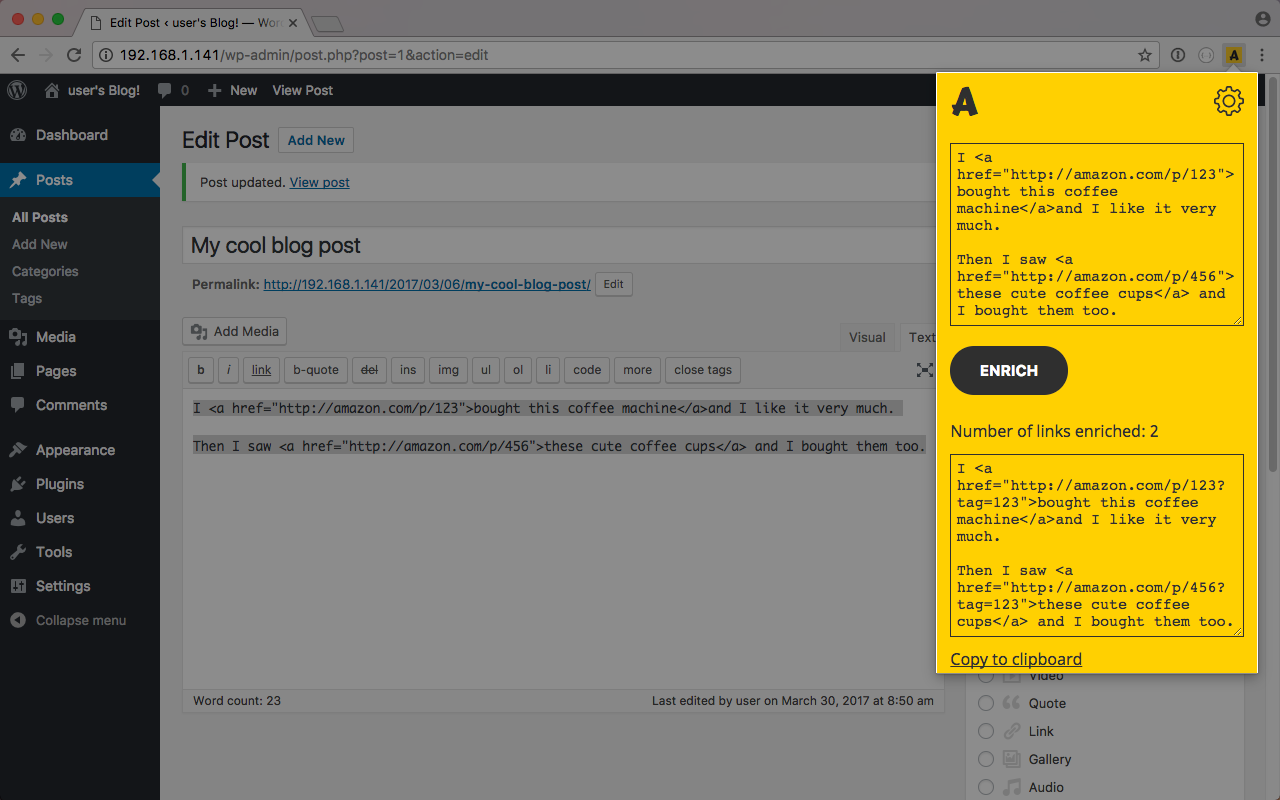Click the yellow A extension icon in toolbar

pyautogui.click(x=1234, y=55)
